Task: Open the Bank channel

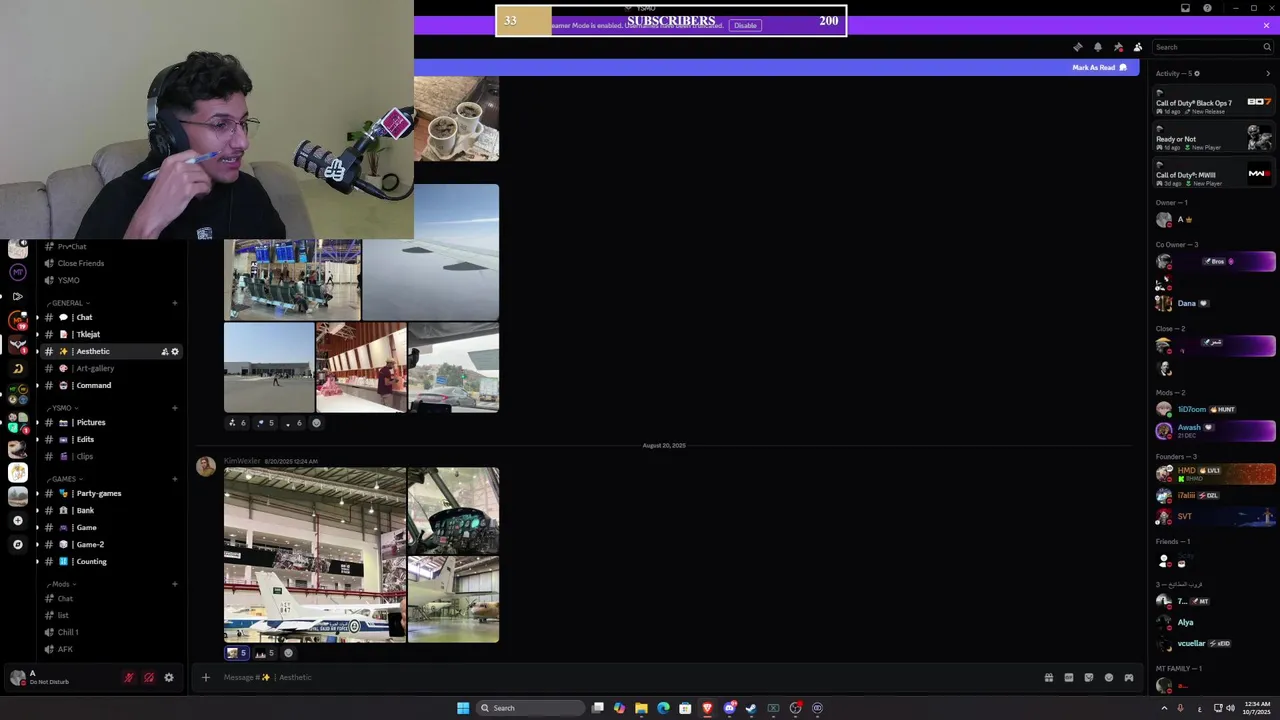Action: (110, 510)
